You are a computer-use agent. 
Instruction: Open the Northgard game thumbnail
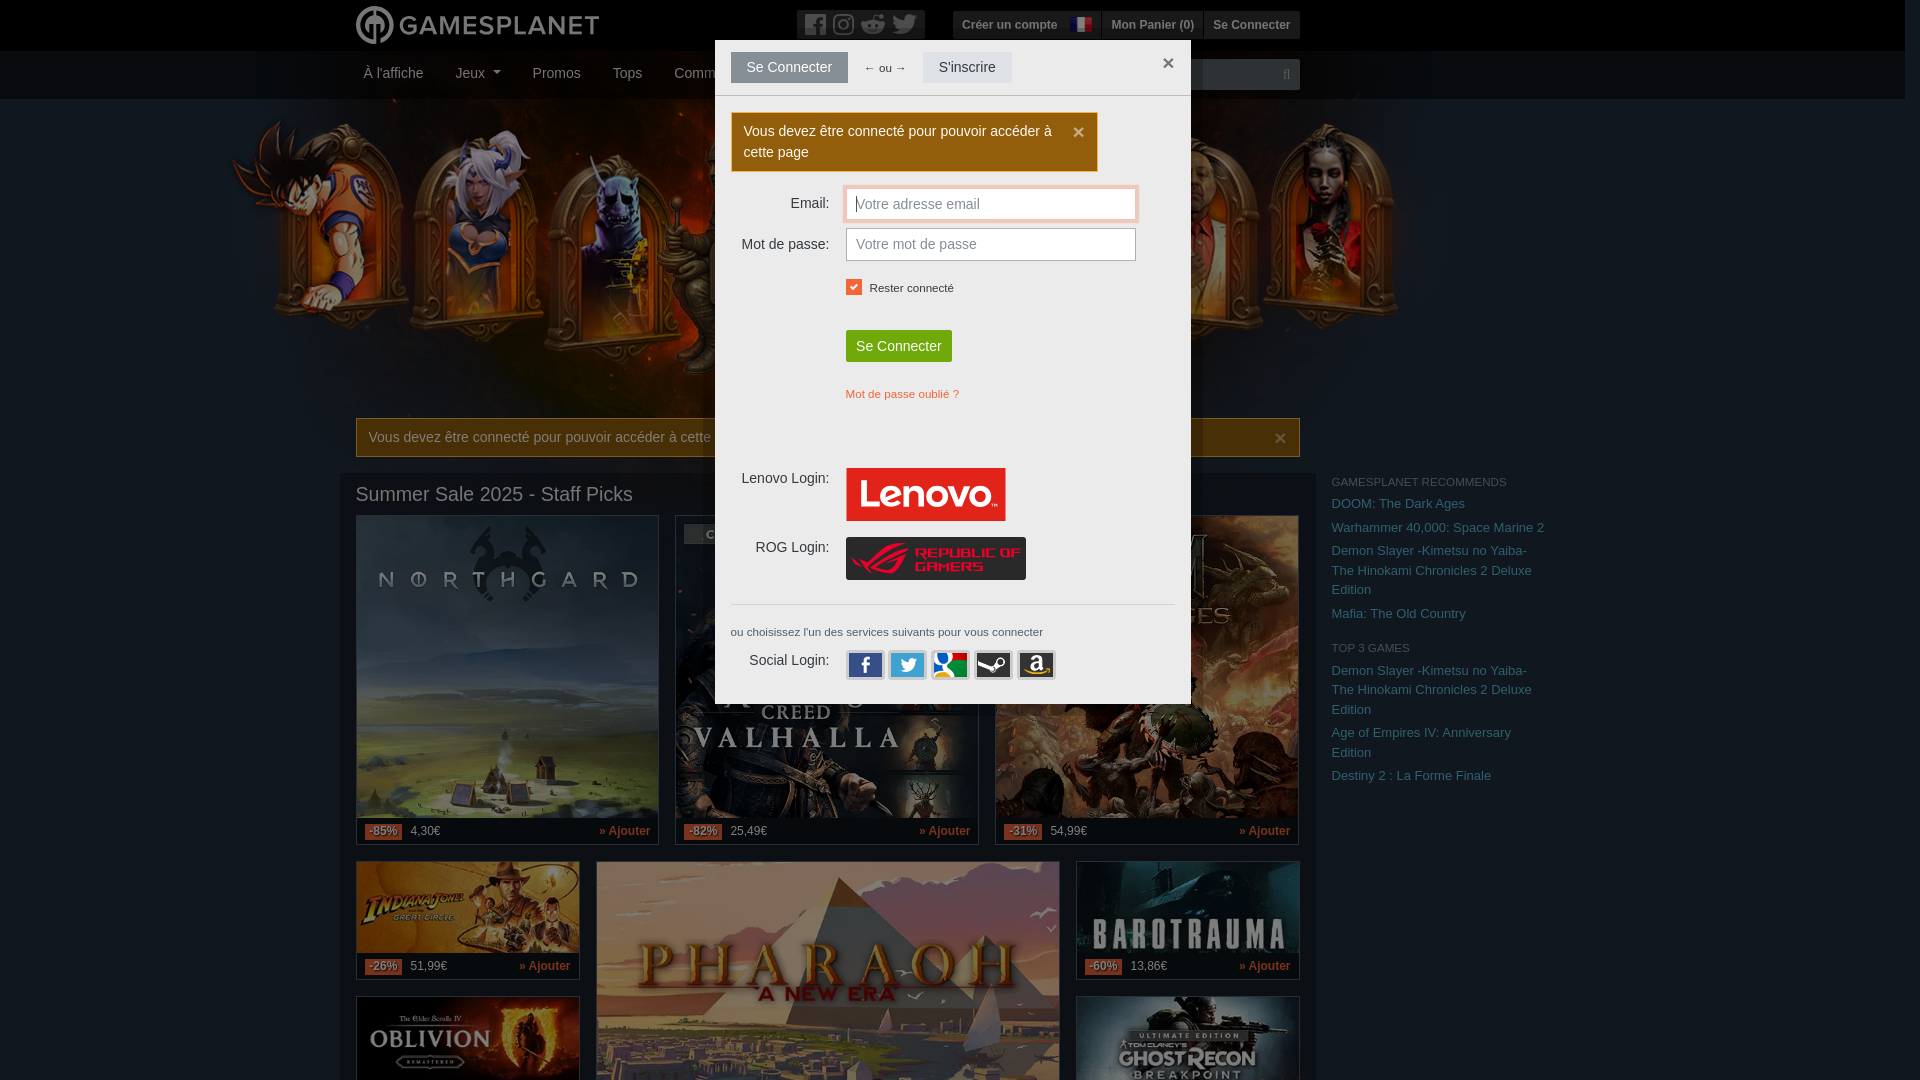[x=507, y=667]
